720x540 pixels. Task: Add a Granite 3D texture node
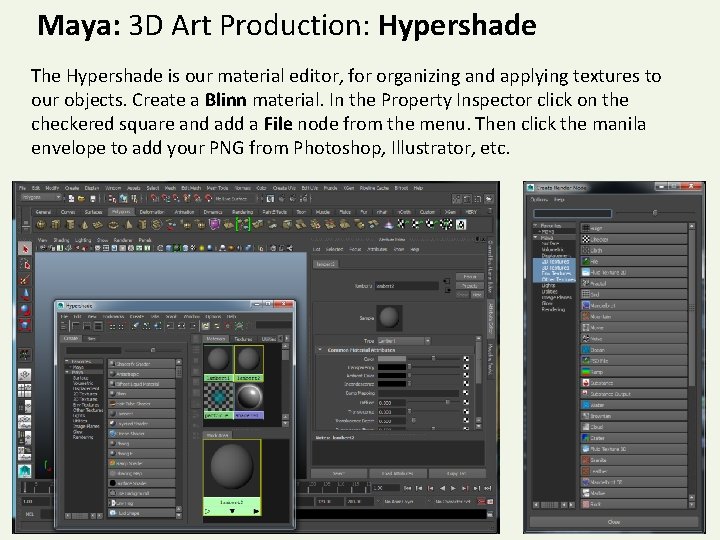(634, 460)
